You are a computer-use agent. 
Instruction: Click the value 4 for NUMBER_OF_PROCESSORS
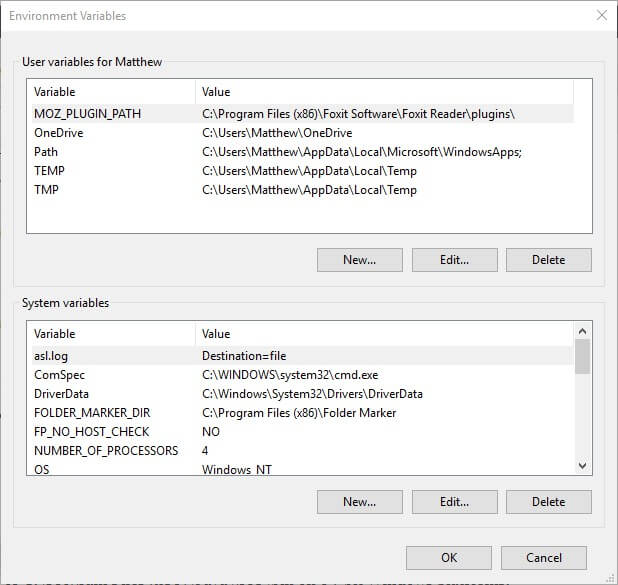(x=205, y=451)
